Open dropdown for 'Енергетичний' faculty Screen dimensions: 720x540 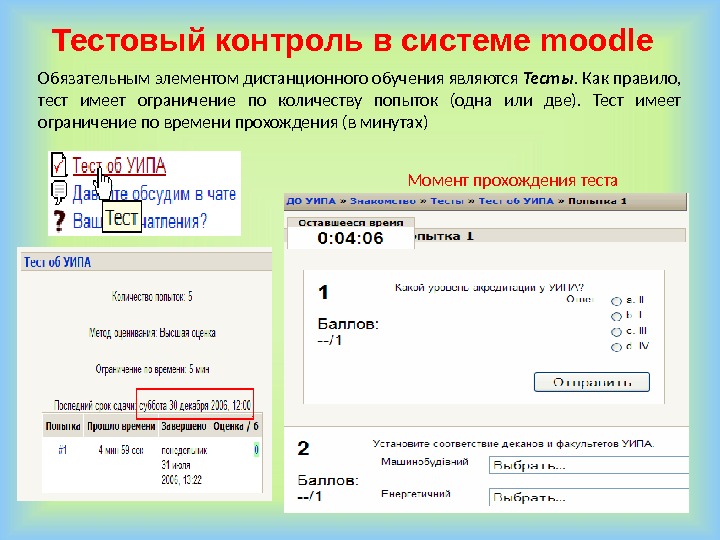click(x=589, y=497)
